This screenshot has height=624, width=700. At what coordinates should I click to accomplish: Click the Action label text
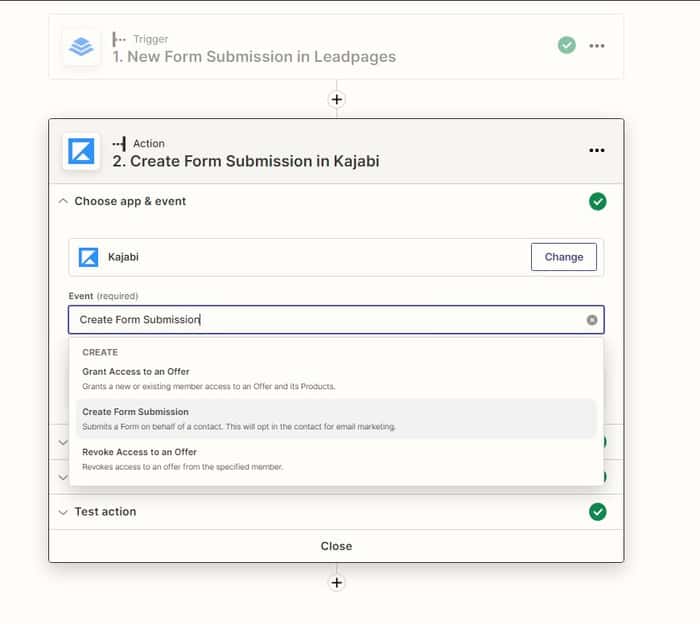point(149,143)
